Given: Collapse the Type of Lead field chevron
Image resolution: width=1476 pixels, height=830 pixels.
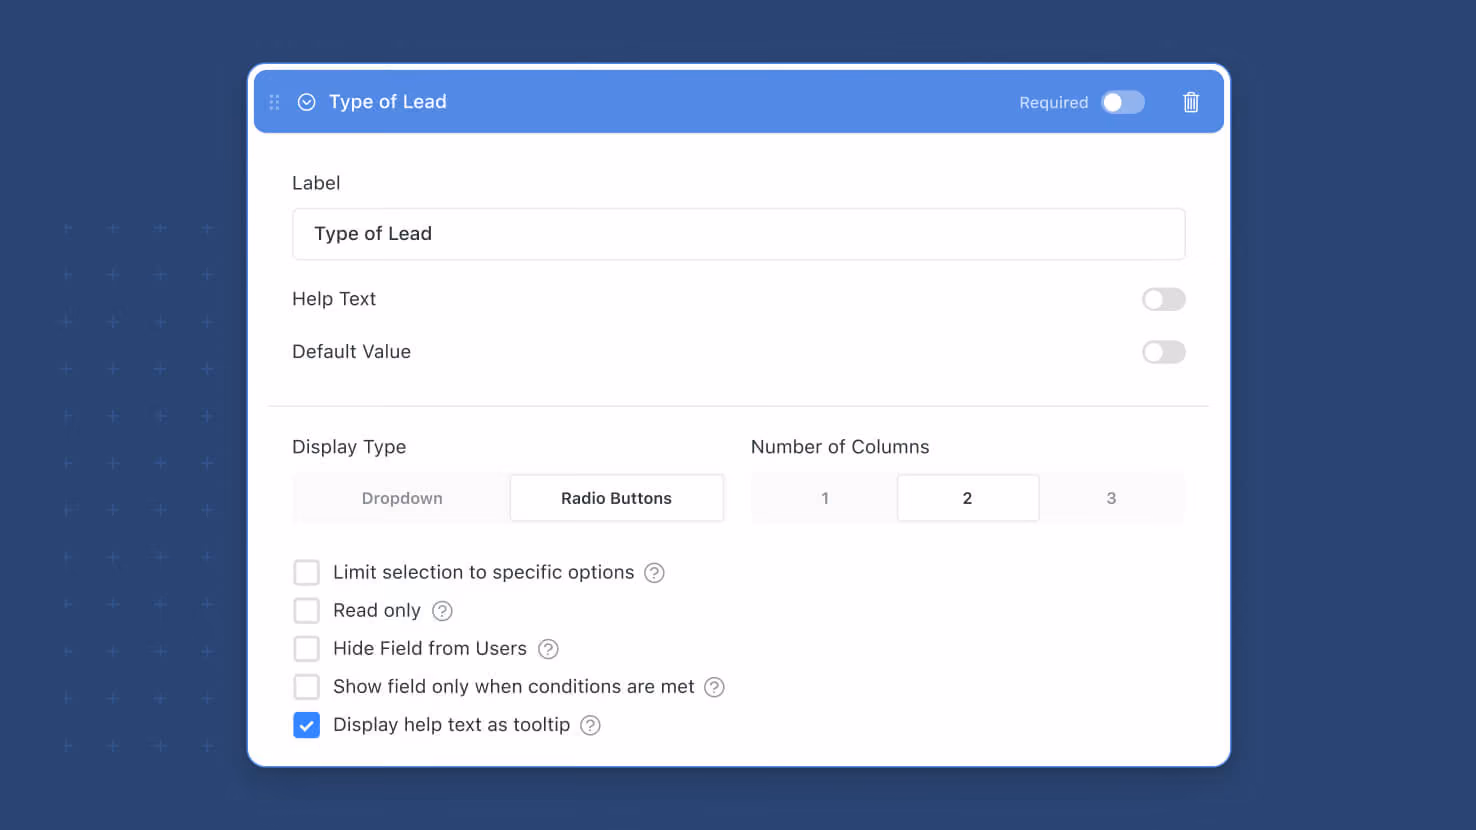Looking at the screenshot, I should [x=307, y=102].
